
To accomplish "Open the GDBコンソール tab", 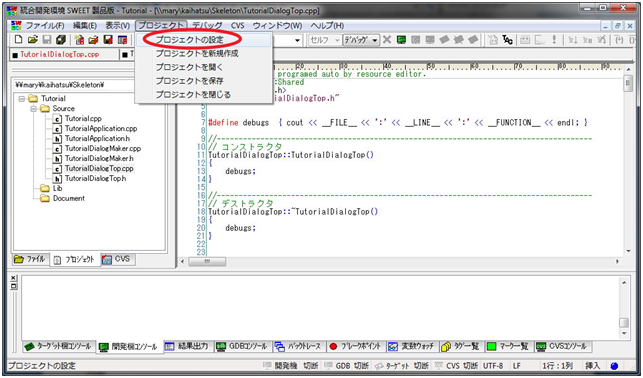I will click(x=242, y=346).
